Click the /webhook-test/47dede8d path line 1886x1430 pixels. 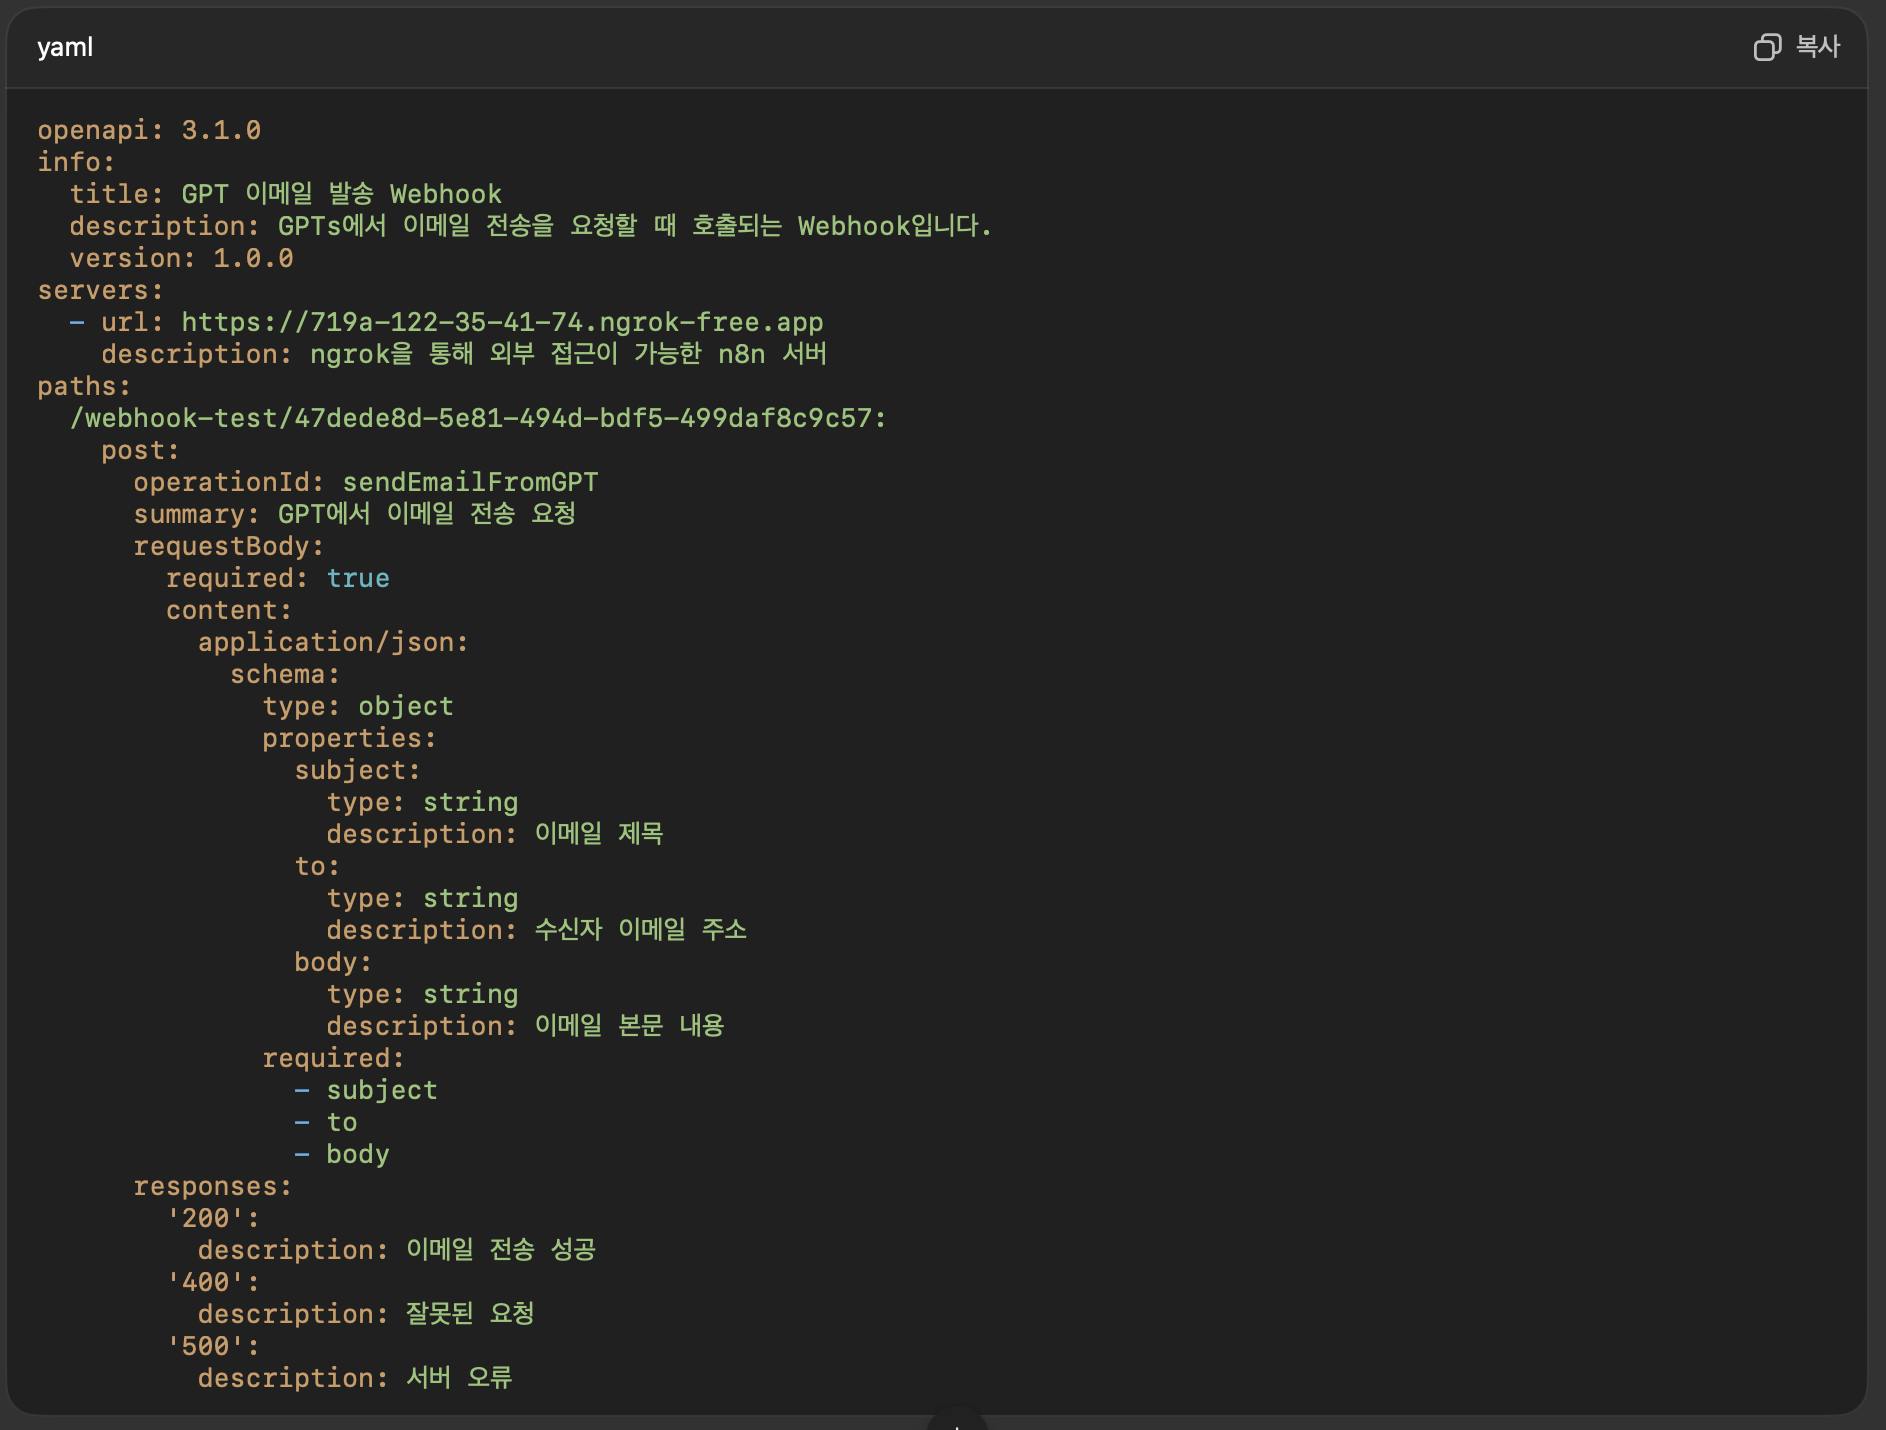(478, 418)
